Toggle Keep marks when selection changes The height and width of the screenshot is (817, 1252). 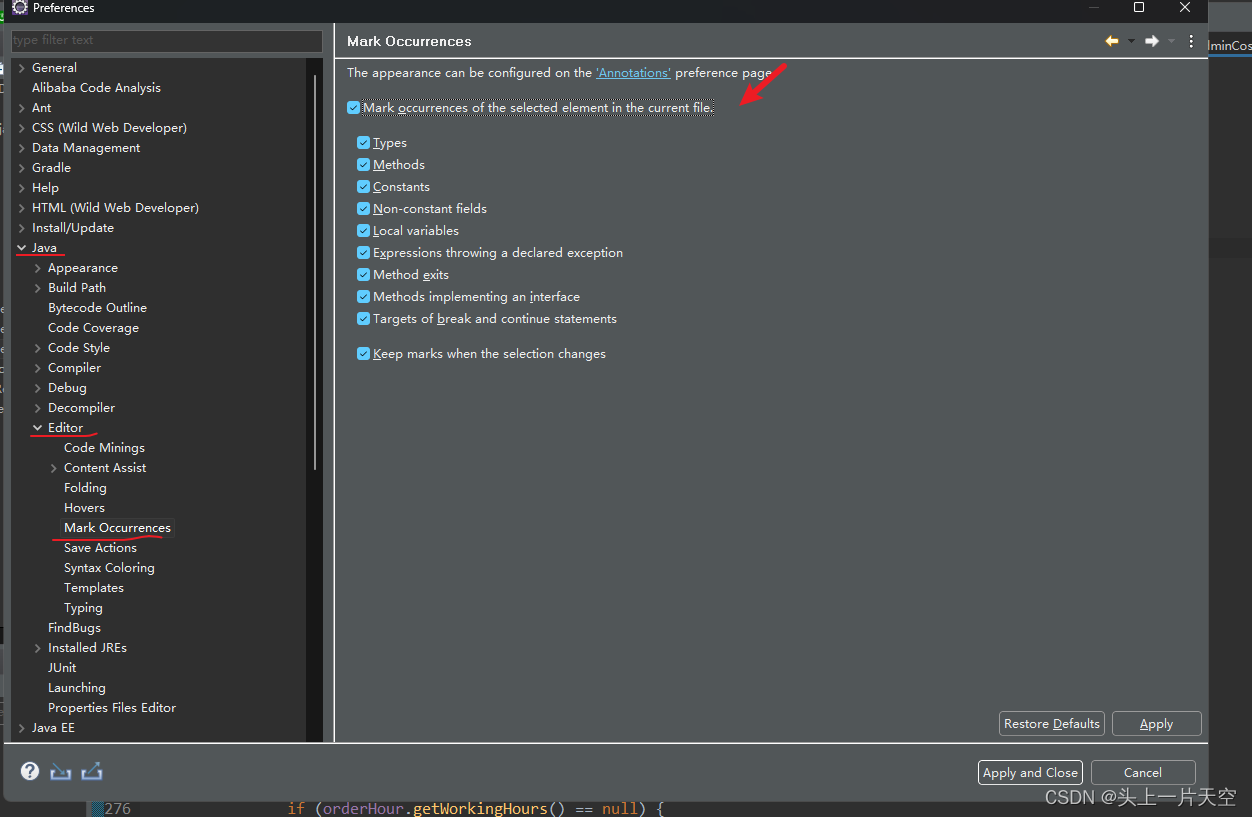pyautogui.click(x=363, y=354)
